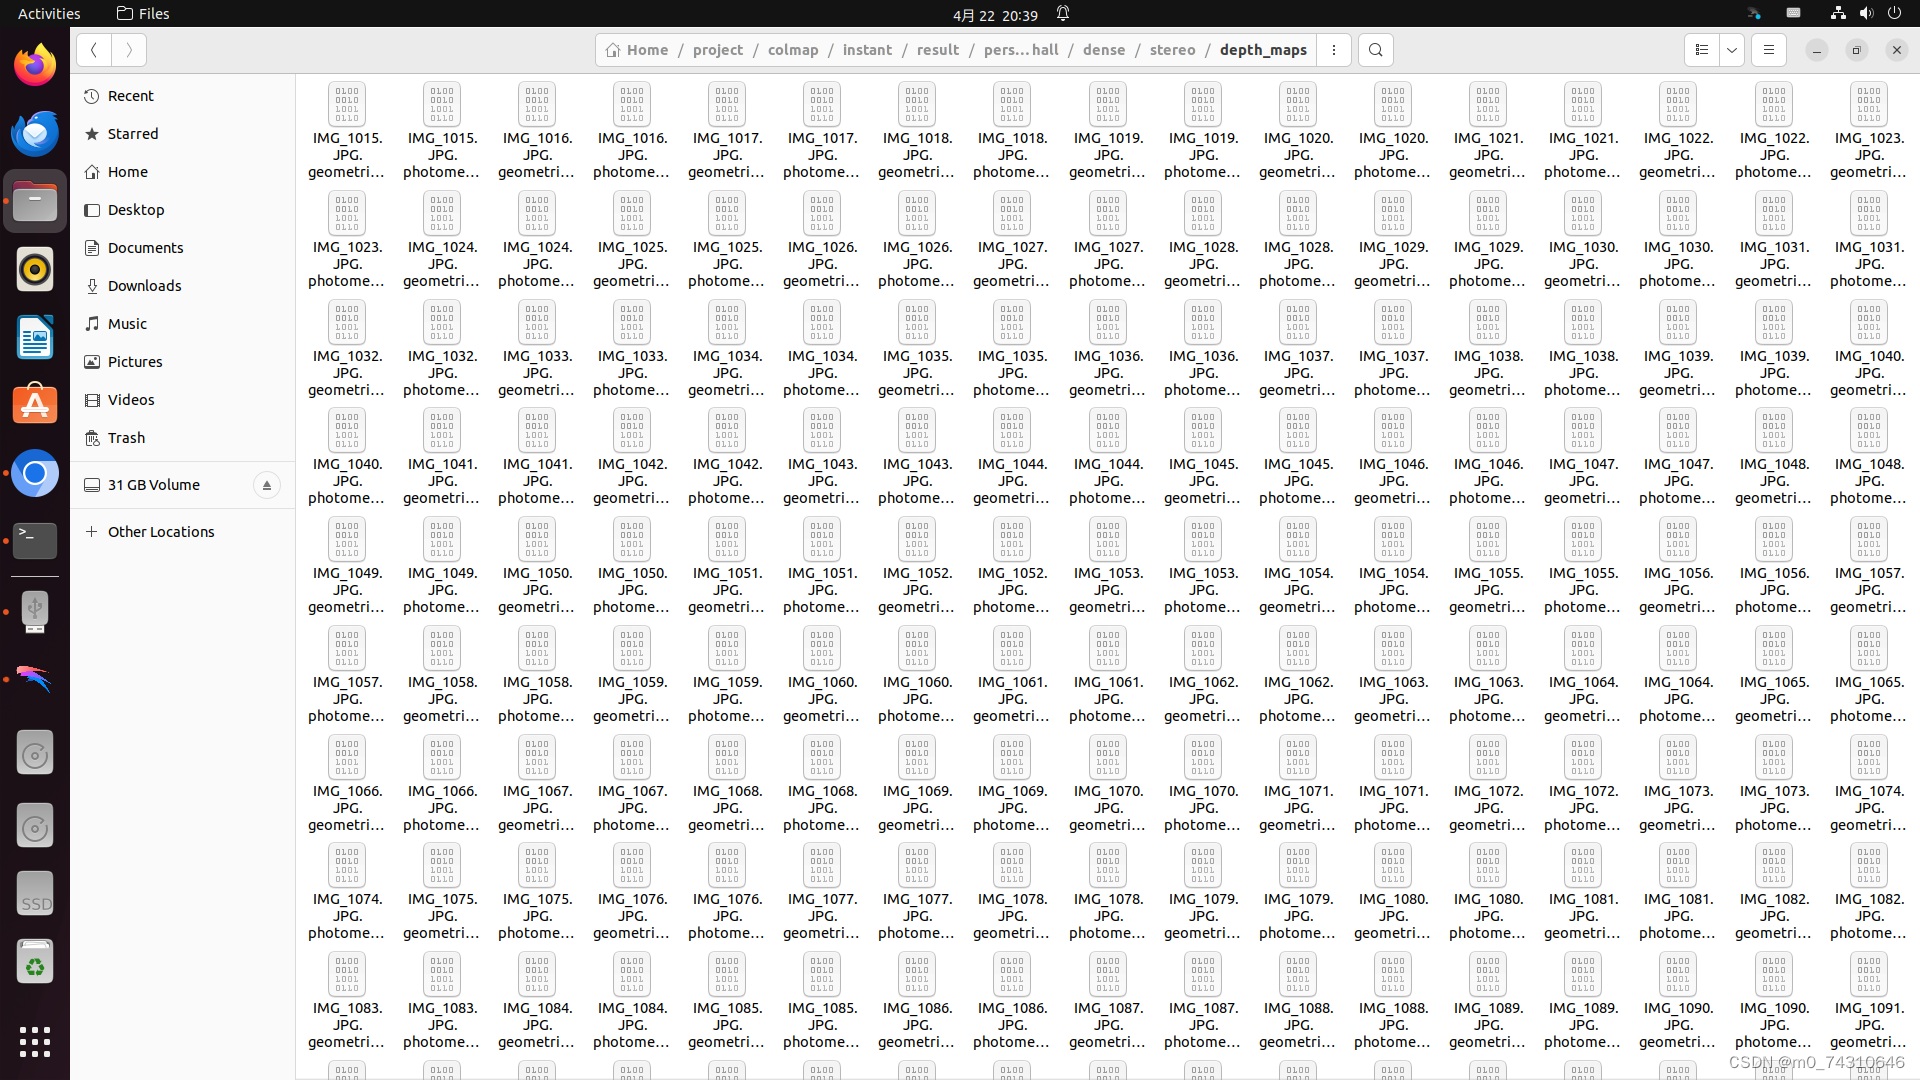Select Starred in the sidebar
This screenshot has width=1920, height=1080.
(x=183, y=134)
